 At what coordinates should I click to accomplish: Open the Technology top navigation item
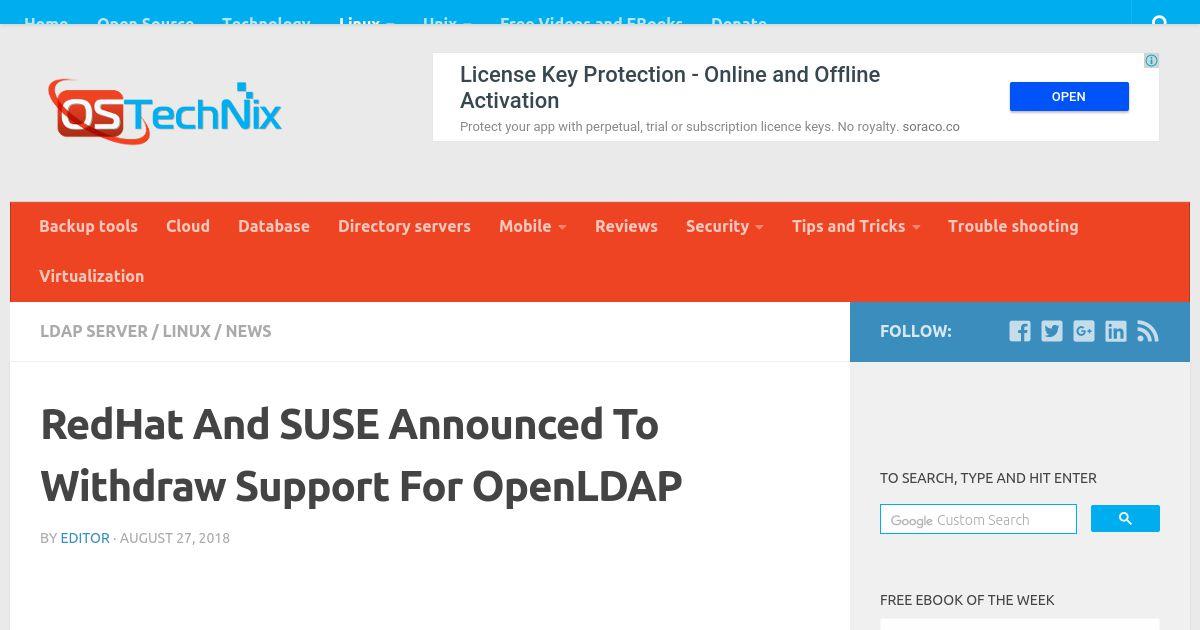pyautogui.click(x=266, y=22)
